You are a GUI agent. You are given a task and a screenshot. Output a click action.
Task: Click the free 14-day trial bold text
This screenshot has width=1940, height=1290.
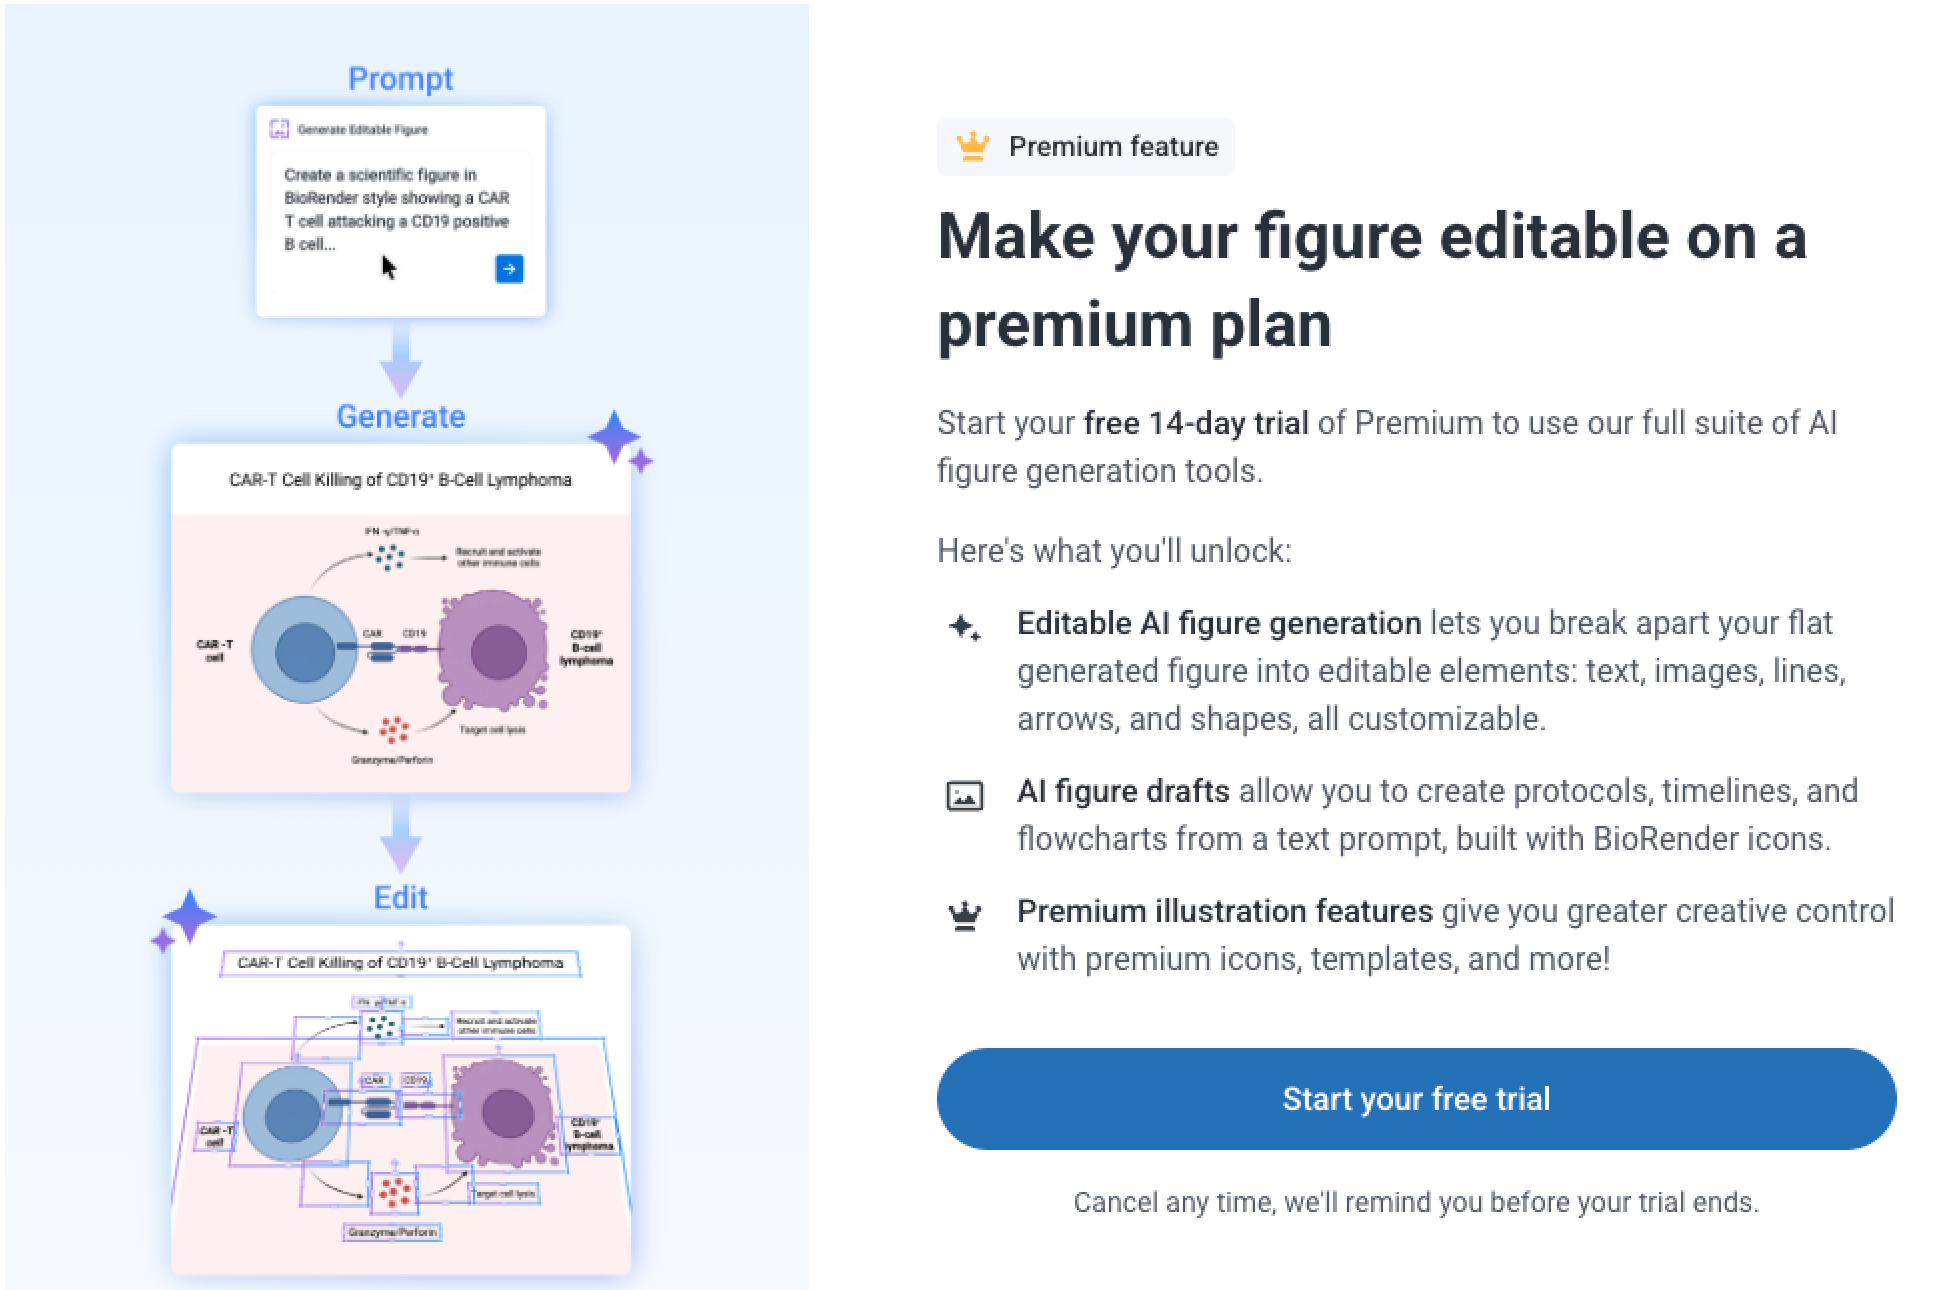[x=1196, y=423]
